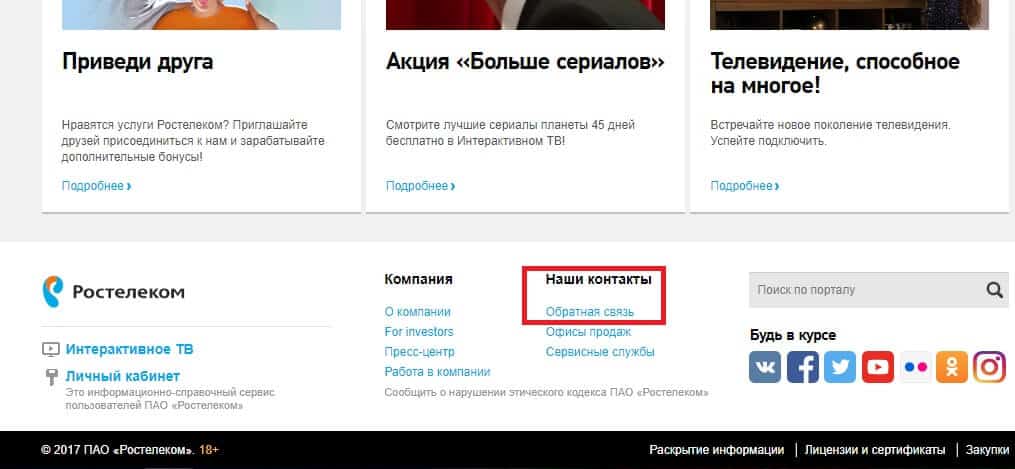
Task: Open the VK social media icon
Action: pyautogui.click(x=765, y=367)
